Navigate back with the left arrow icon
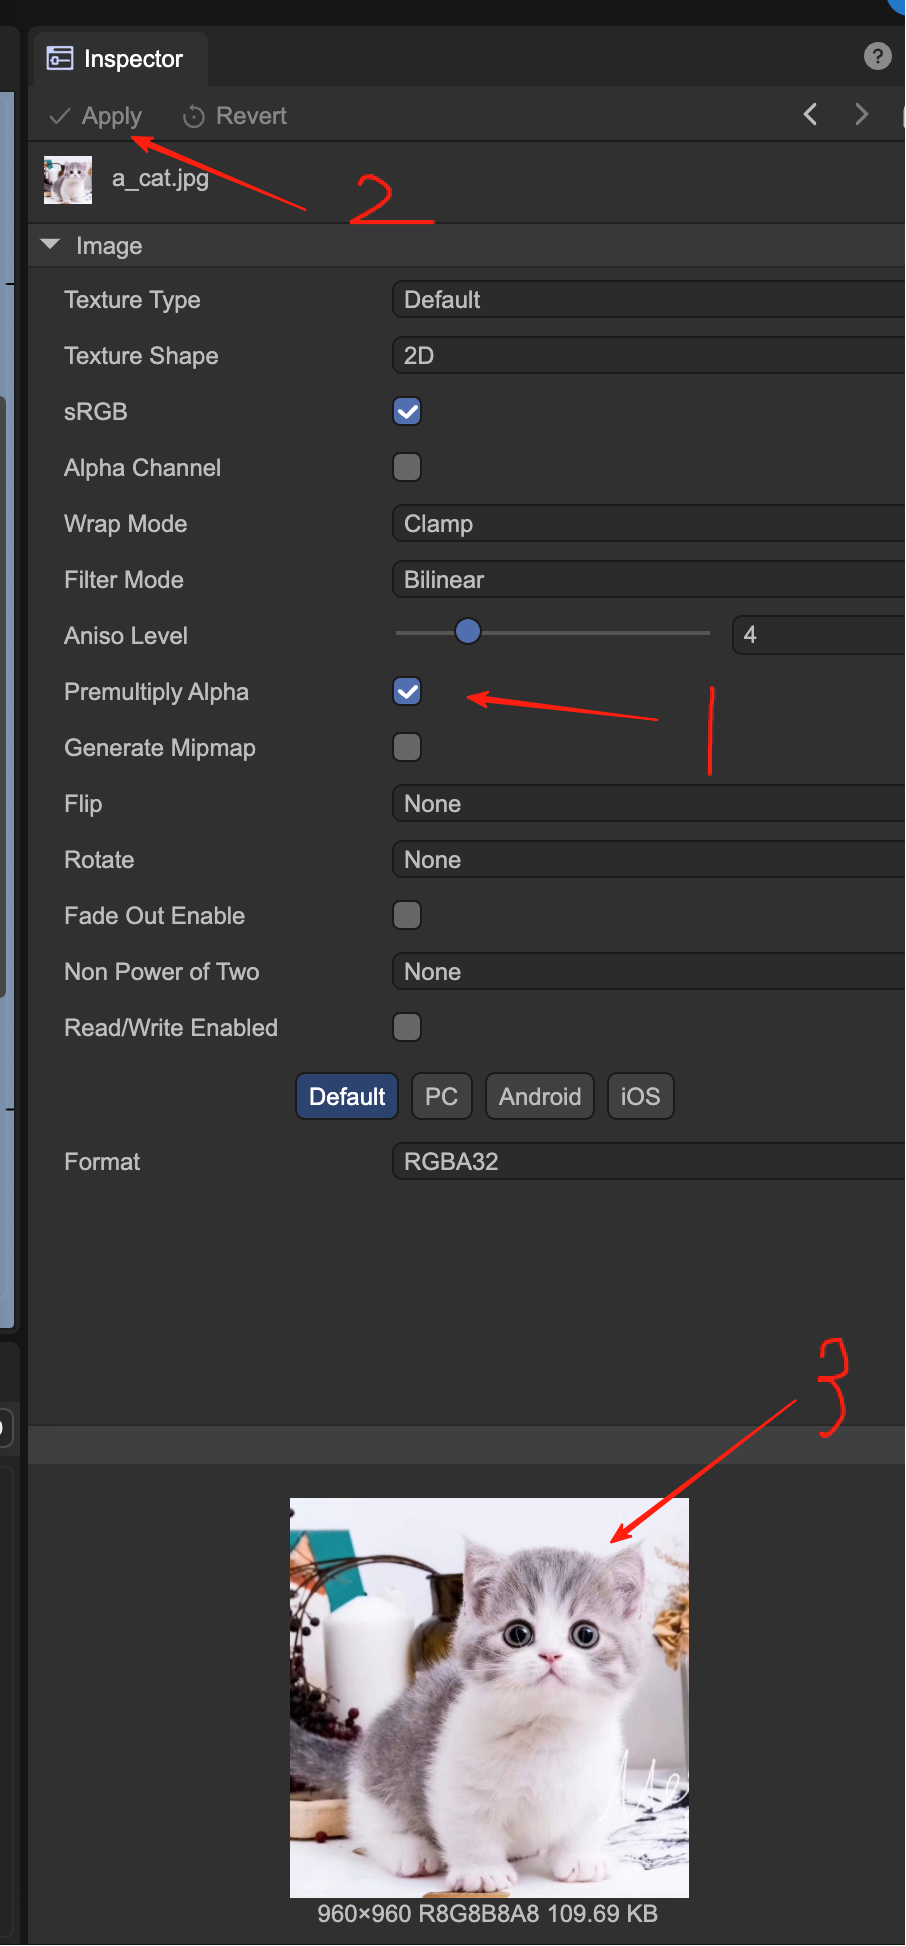This screenshot has height=1946, width=906. 810,115
